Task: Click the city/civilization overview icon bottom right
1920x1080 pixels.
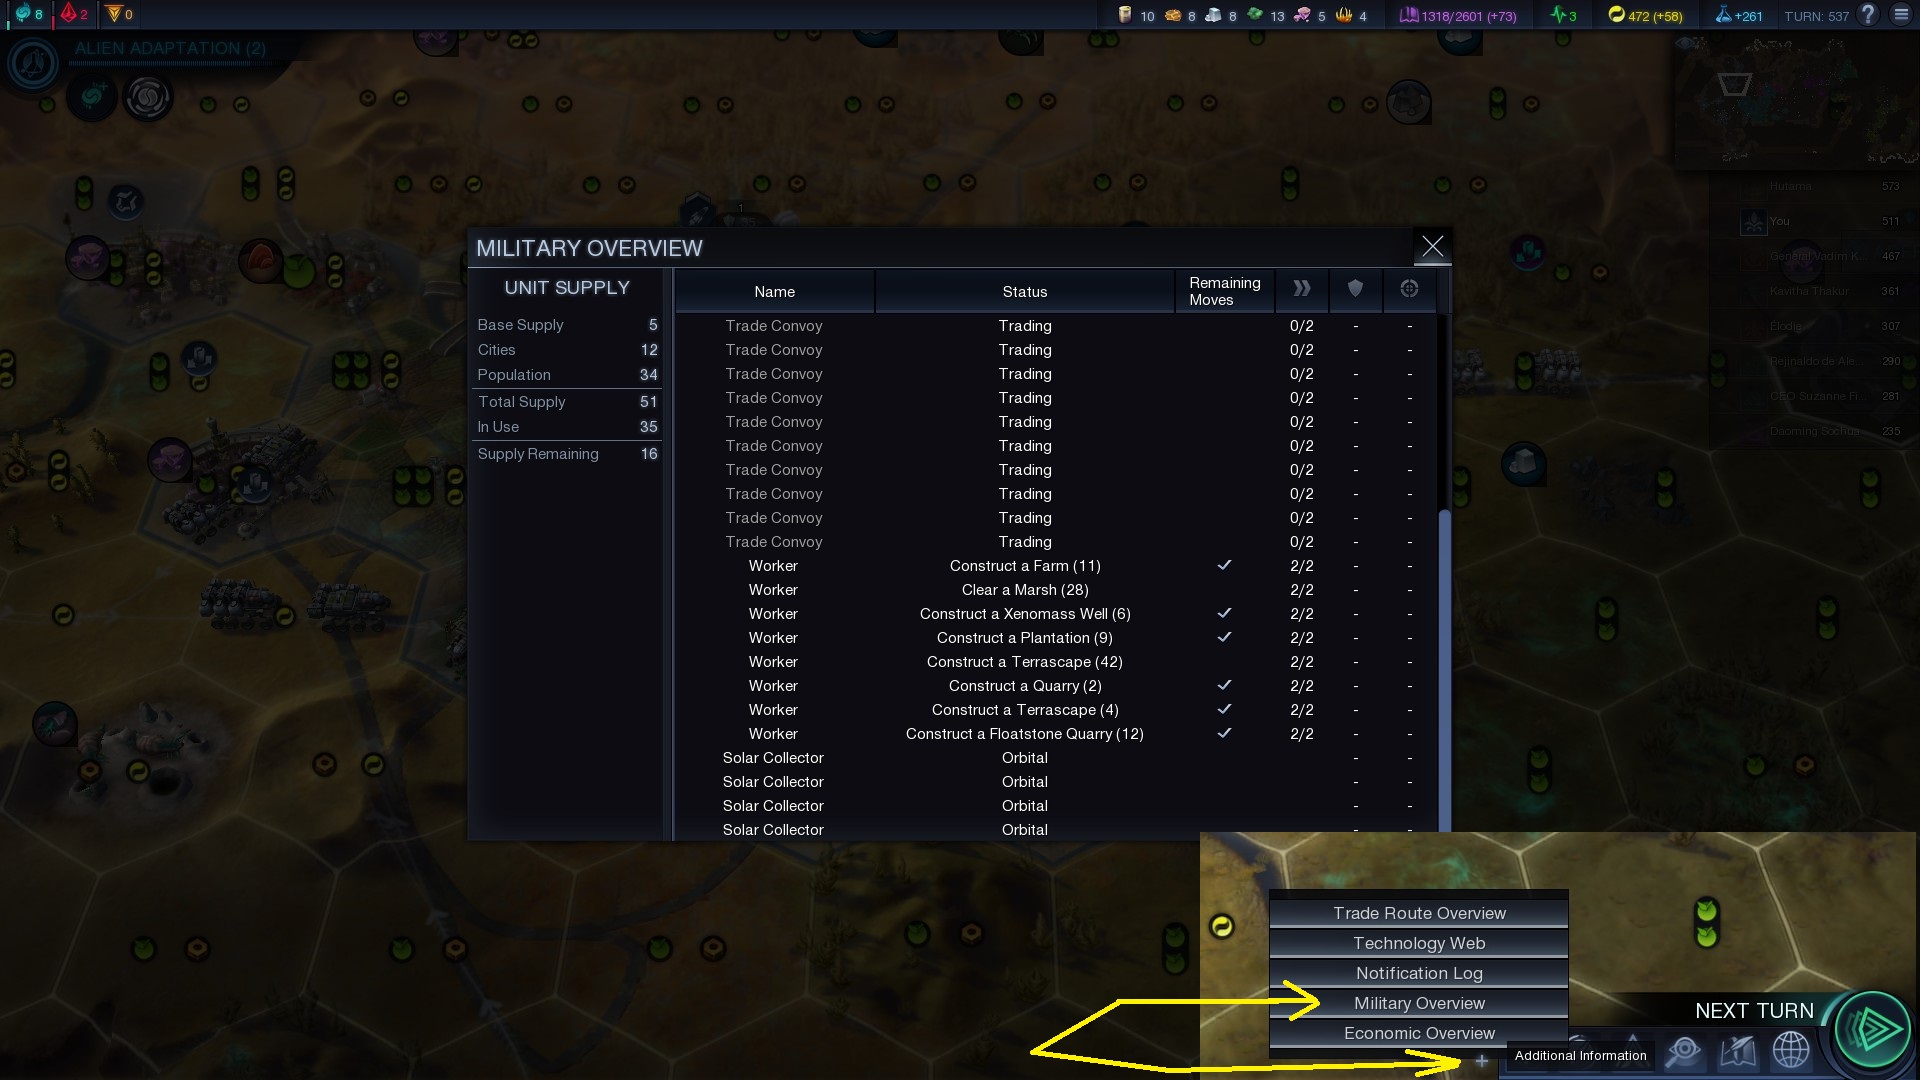Action: coord(1789,1052)
